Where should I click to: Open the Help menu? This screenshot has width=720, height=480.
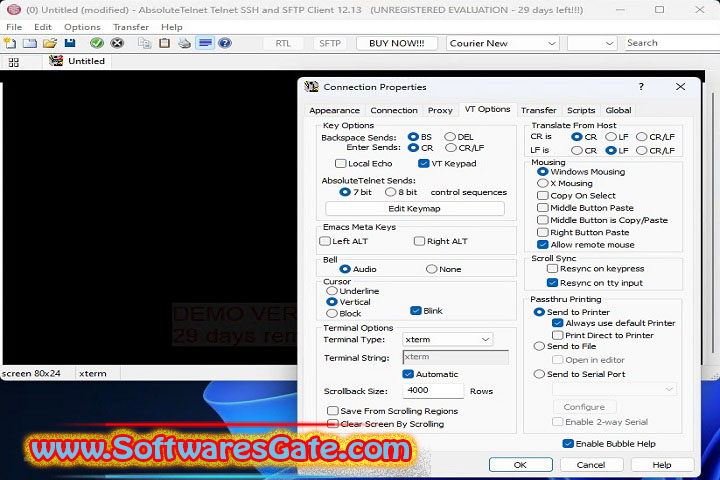(172, 27)
